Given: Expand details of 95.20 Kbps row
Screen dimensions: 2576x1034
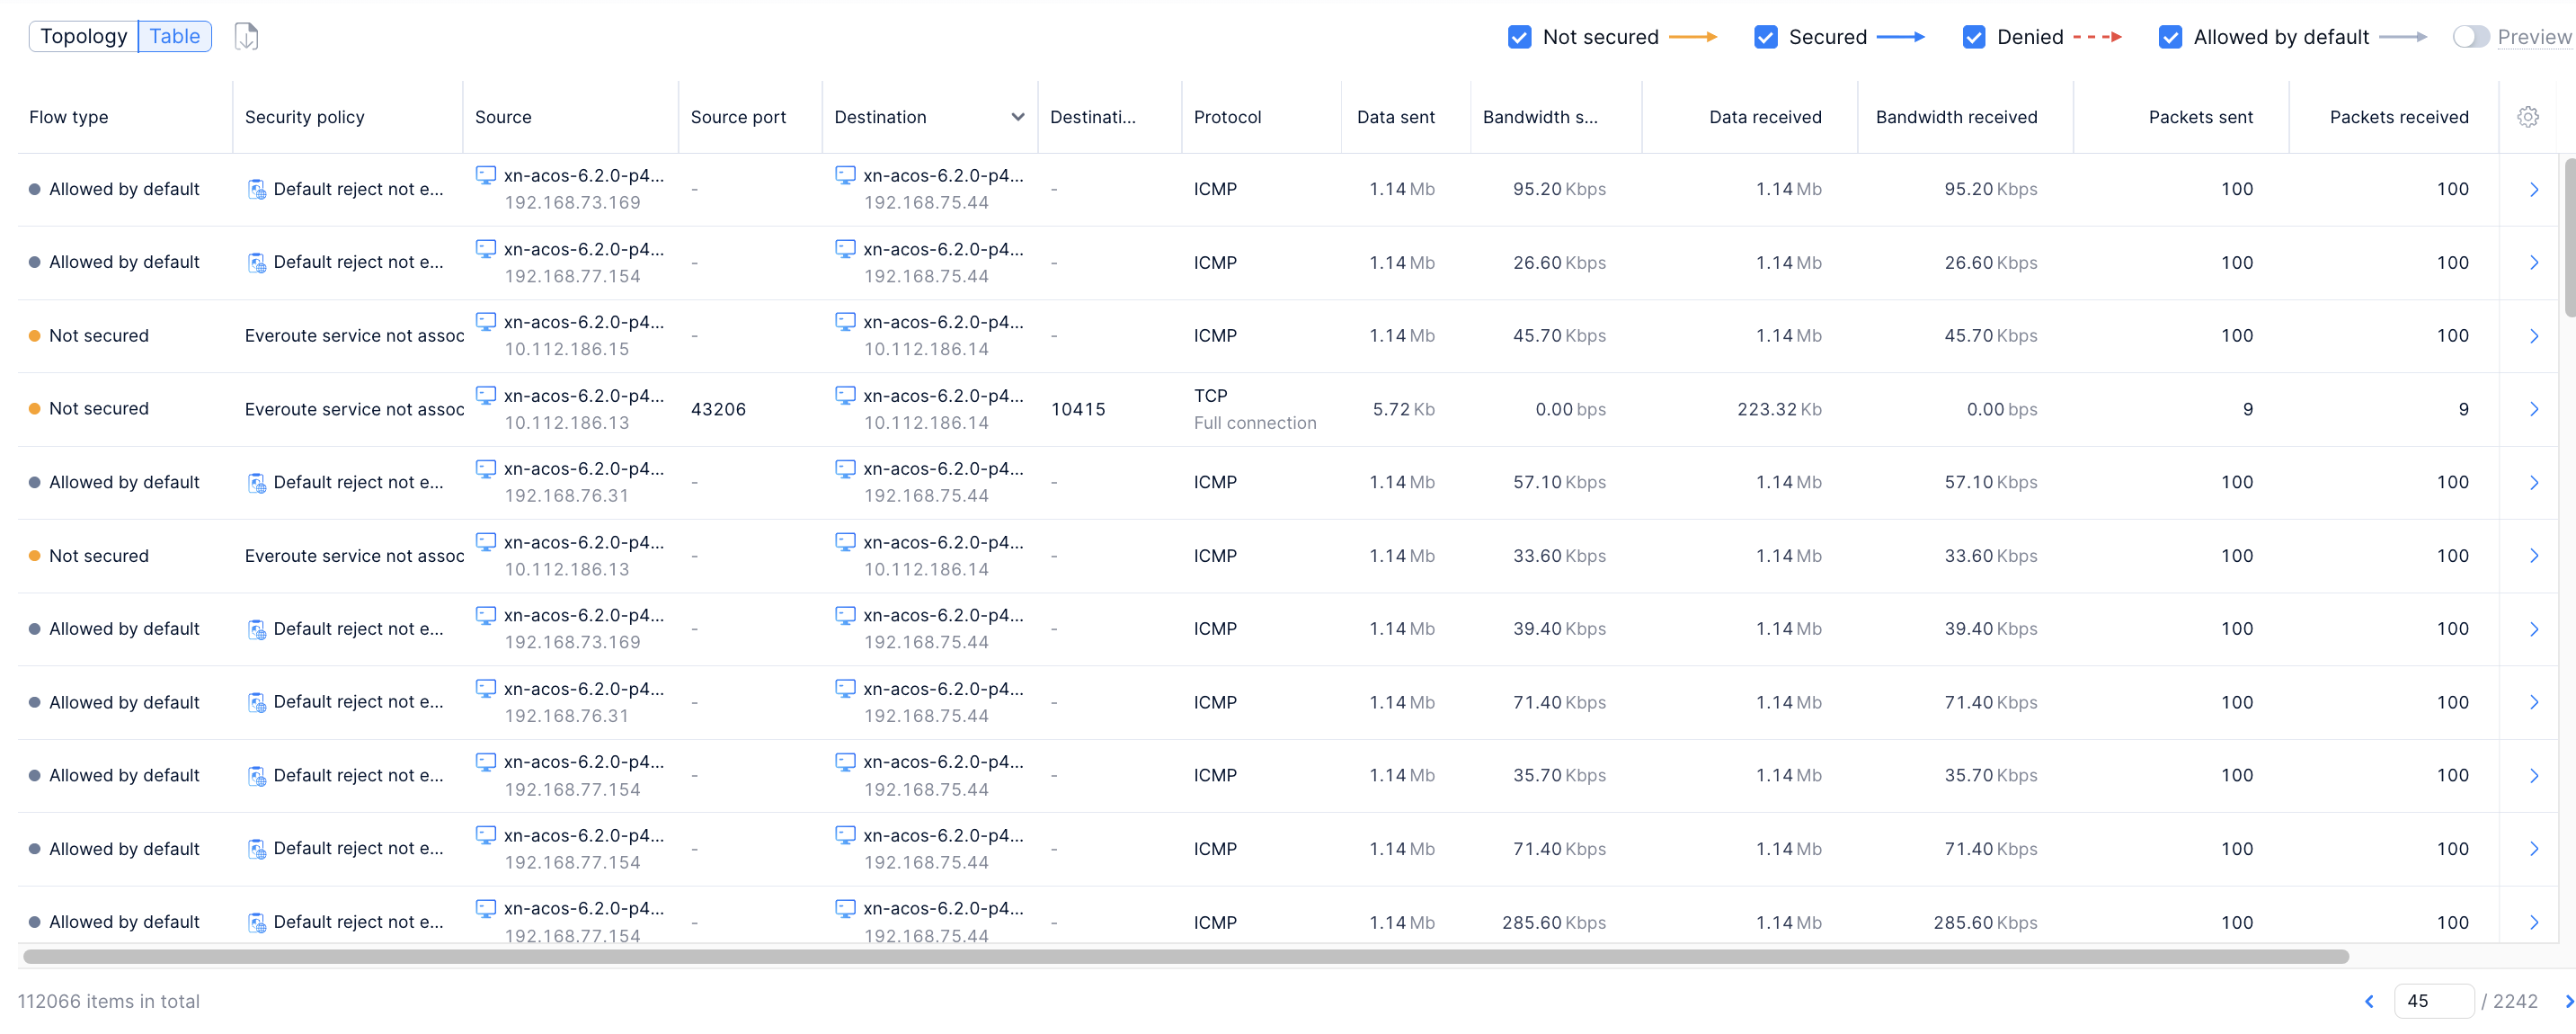Looking at the screenshot, I should [x=2534, y=189].
